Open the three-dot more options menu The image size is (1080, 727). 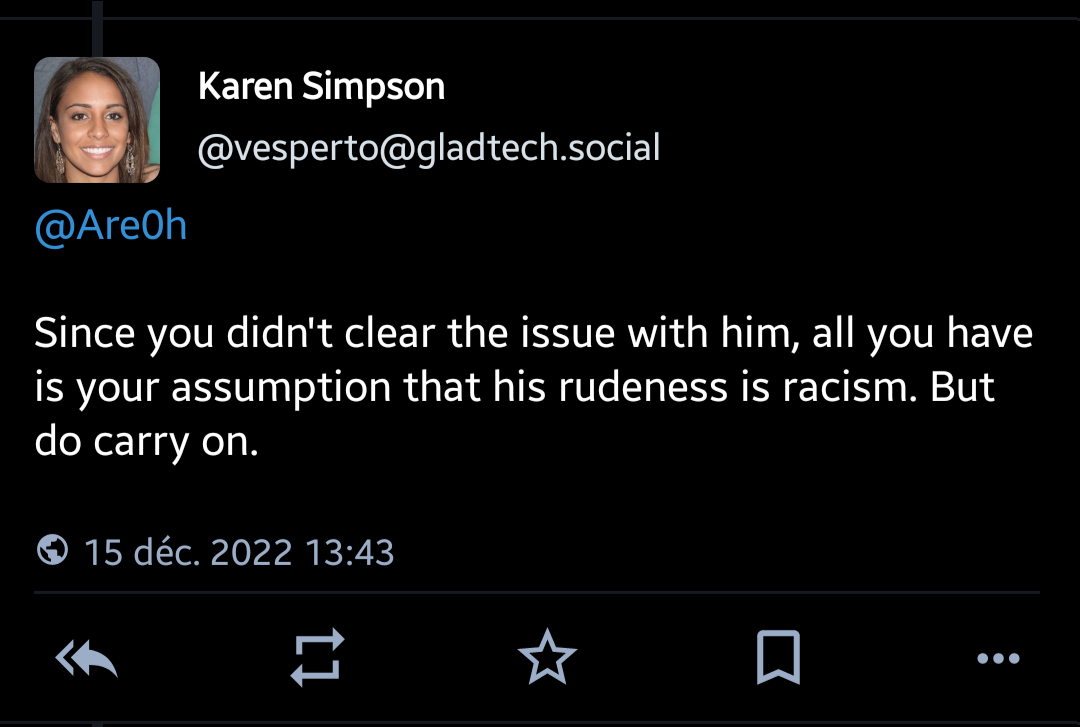tap(997, 658)
